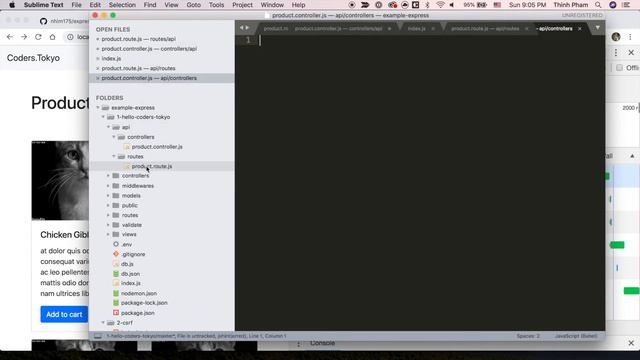
Task: Go to previous tab with left arrow
Action: click(242, 28)
